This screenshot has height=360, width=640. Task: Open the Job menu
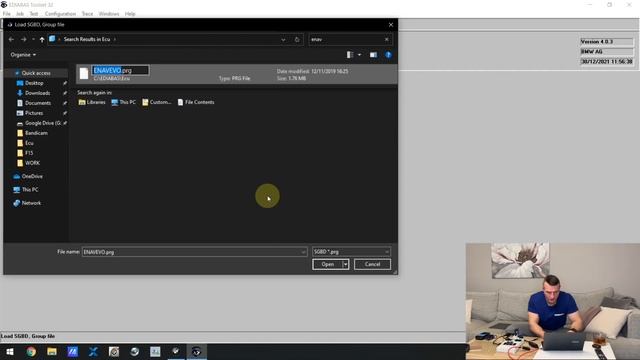[x=20, y=14]
